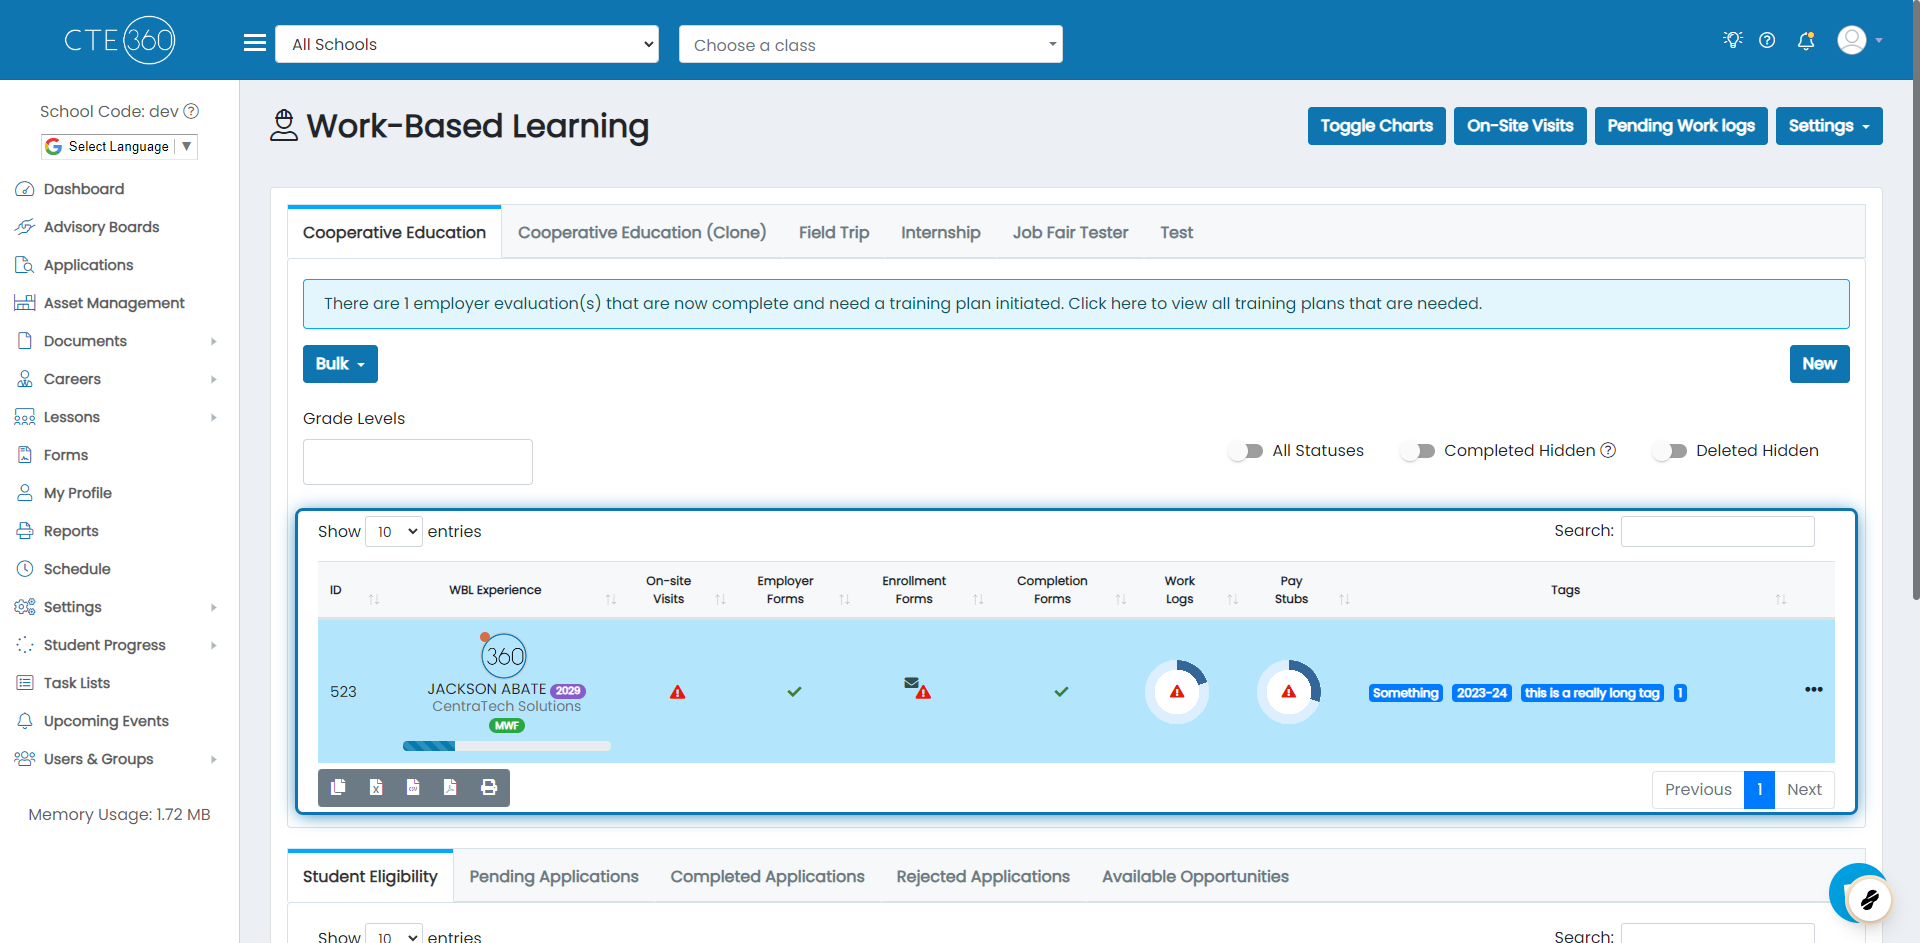Click the CTE 360 logo
Screen dimensions: 1920x943
click(x=120, y=40)
